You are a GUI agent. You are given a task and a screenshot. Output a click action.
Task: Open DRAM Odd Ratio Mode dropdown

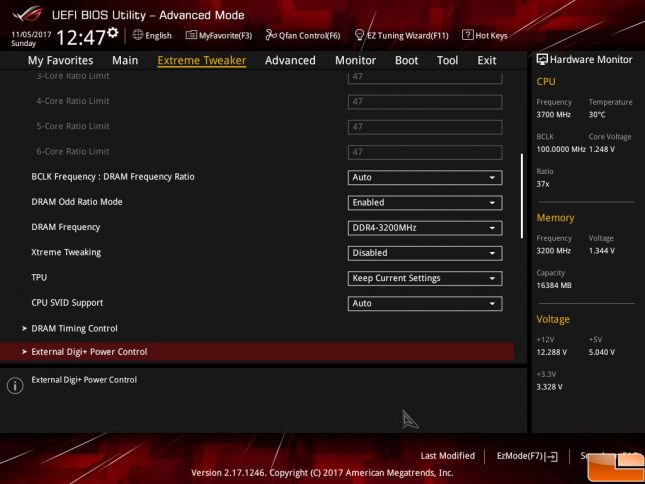[x=425, y=203]
